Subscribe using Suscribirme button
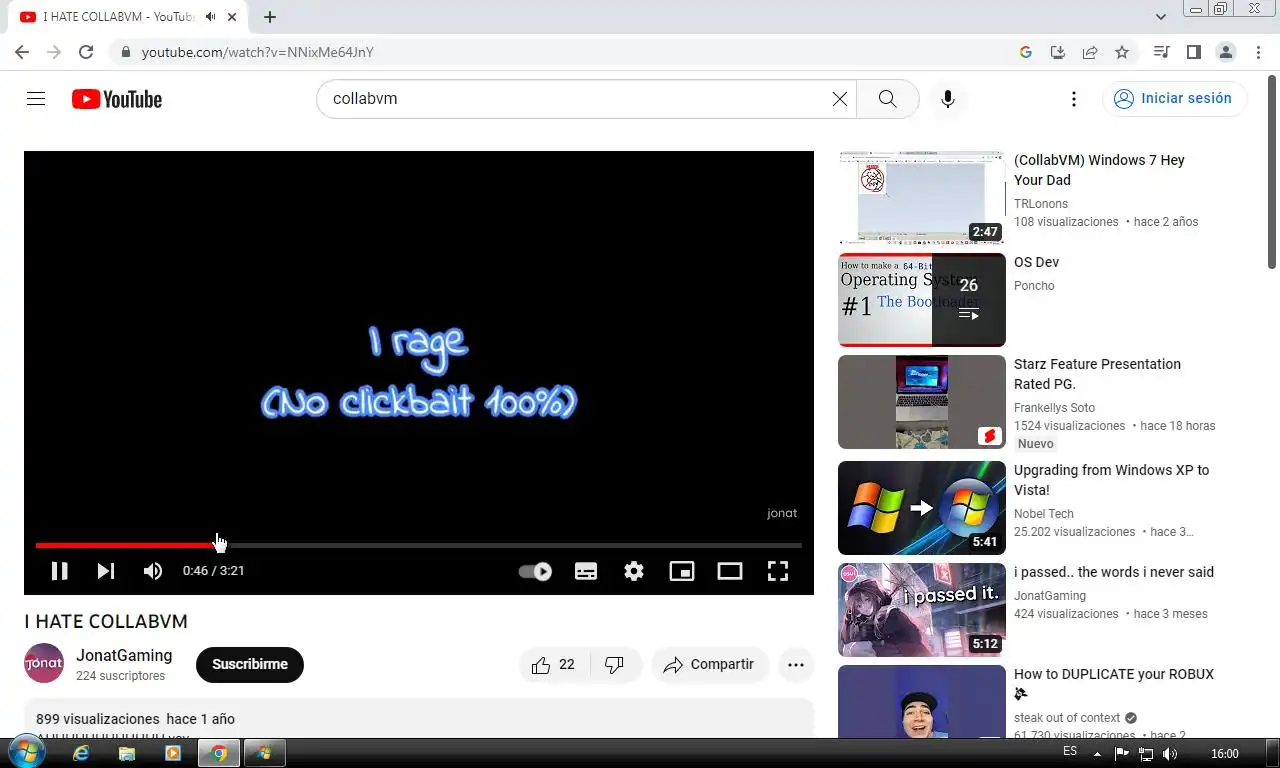The image size is (1280, 768). tap(250, 665)
